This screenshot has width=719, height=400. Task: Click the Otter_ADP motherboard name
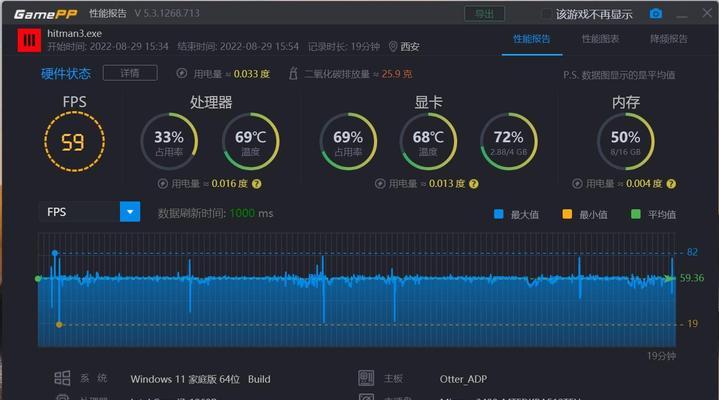click(463, 379)
